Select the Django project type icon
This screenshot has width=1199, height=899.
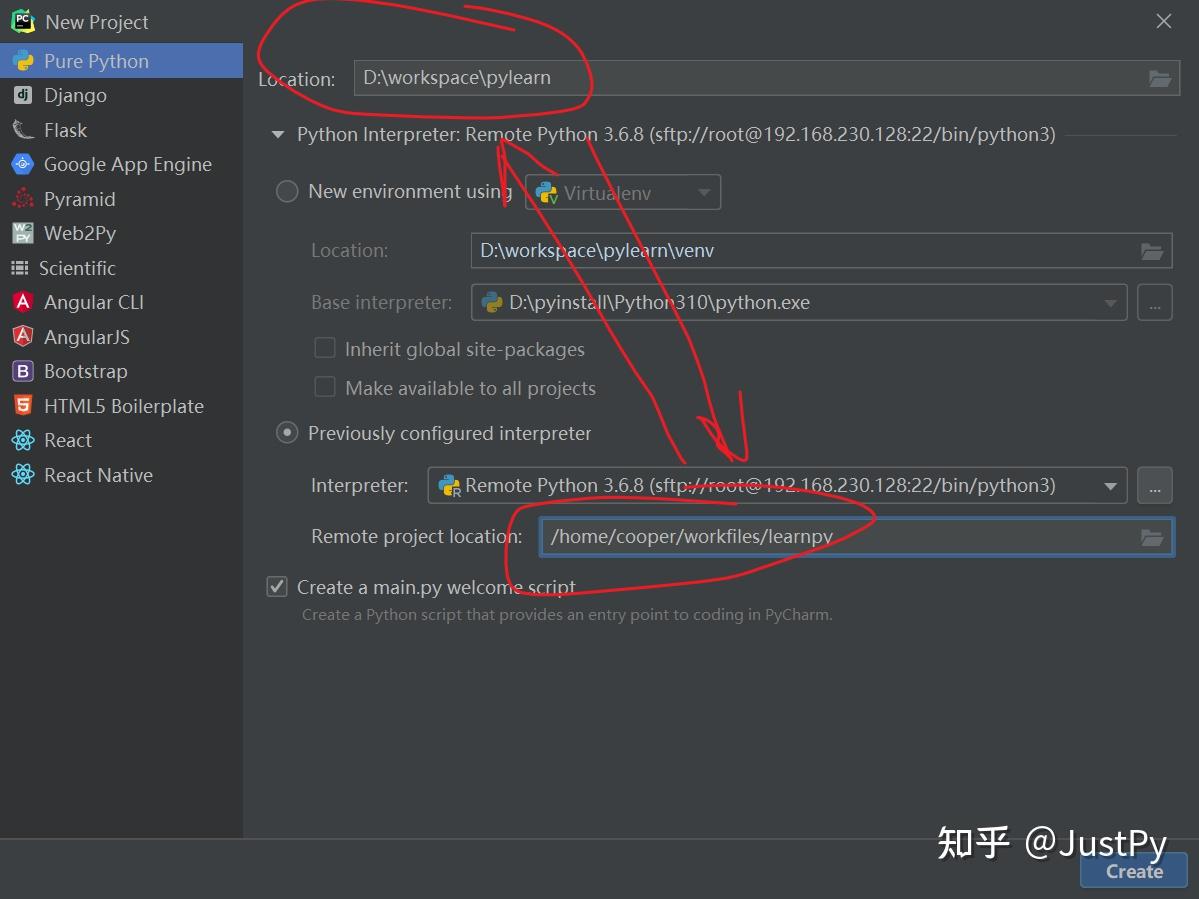pos(22,95)
